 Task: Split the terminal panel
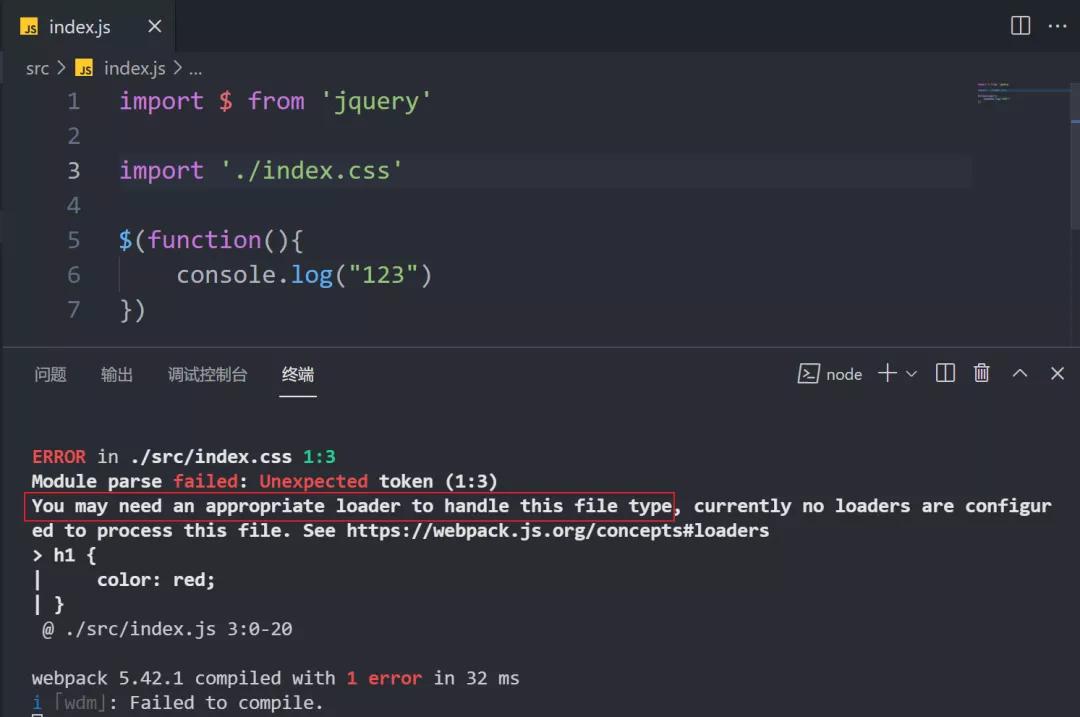[945, 373]
